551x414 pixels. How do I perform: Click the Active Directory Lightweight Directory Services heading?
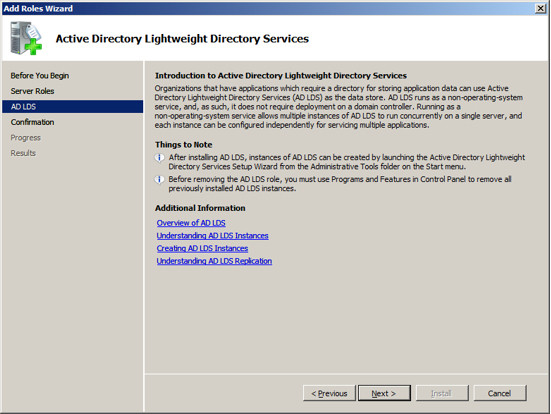click(x=182, y=38)
